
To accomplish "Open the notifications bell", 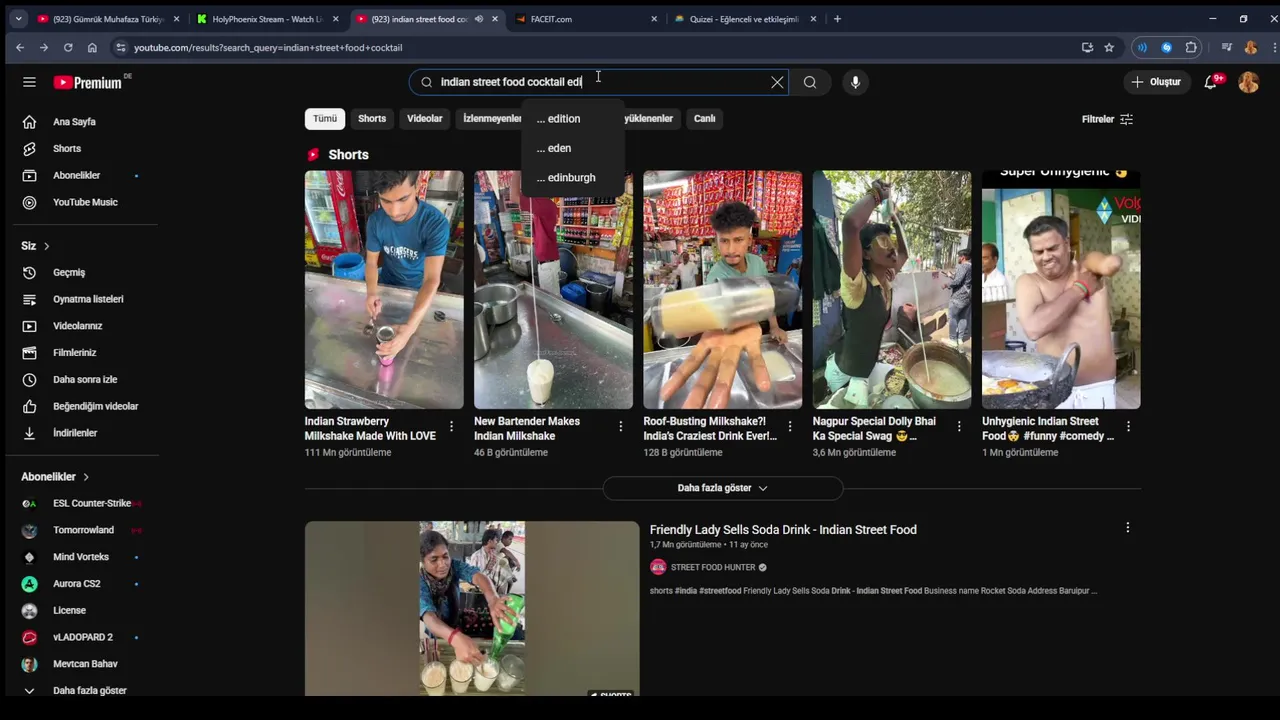I will (x=1211, y=82).
